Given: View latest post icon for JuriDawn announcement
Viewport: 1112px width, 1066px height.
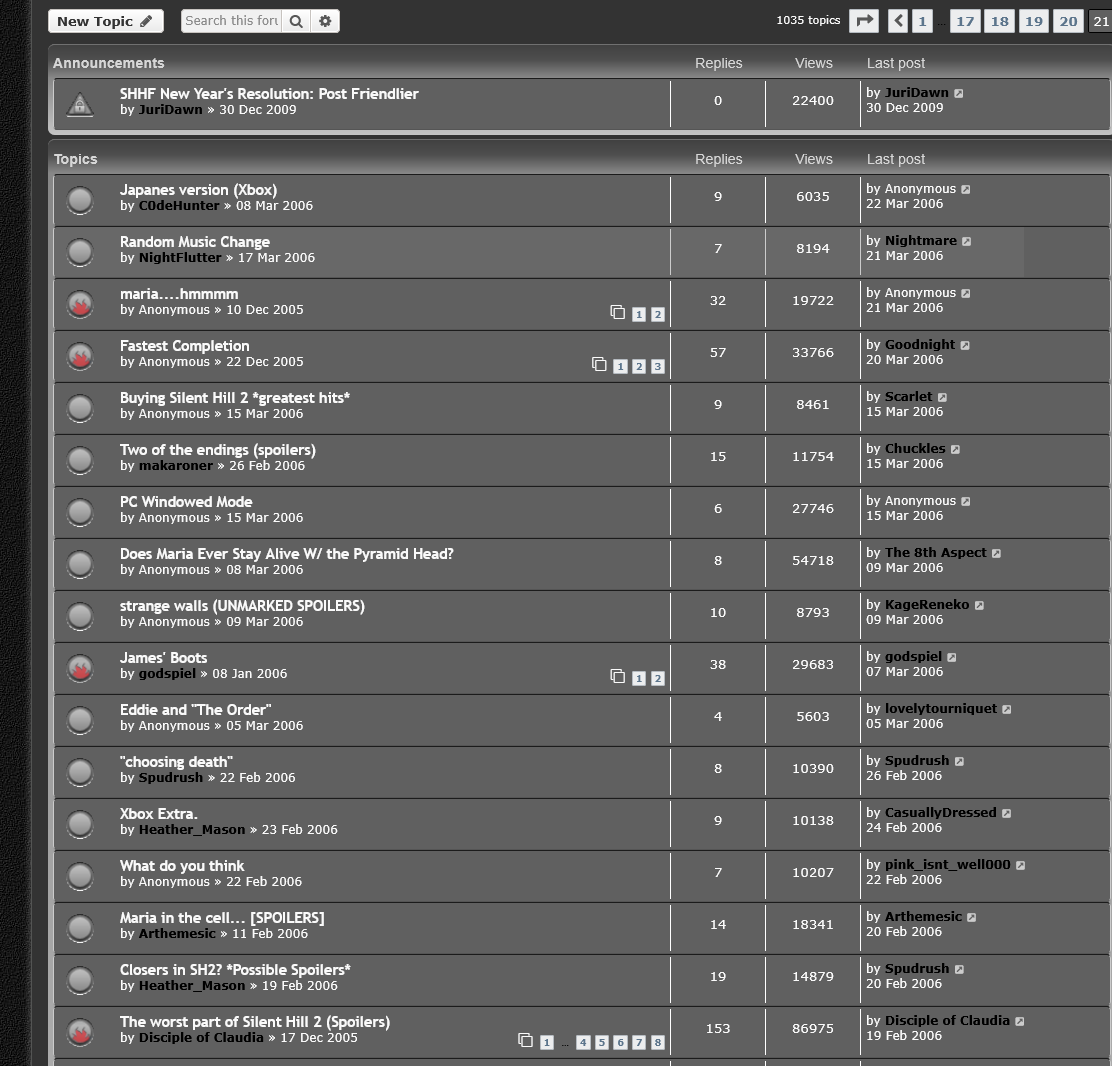Looking at the screenshot, I should click(x=959, y=93).
